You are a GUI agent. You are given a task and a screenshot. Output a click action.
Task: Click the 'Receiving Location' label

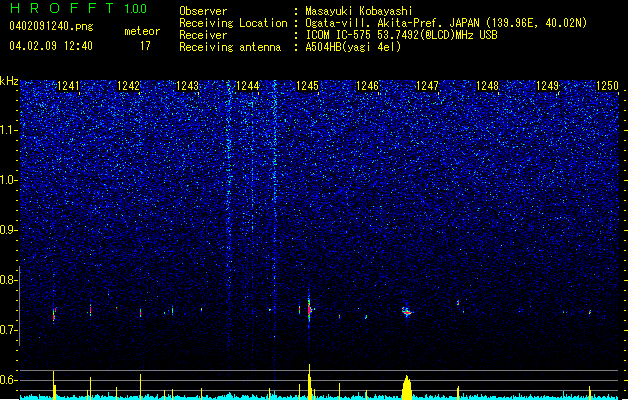[233, 23]
